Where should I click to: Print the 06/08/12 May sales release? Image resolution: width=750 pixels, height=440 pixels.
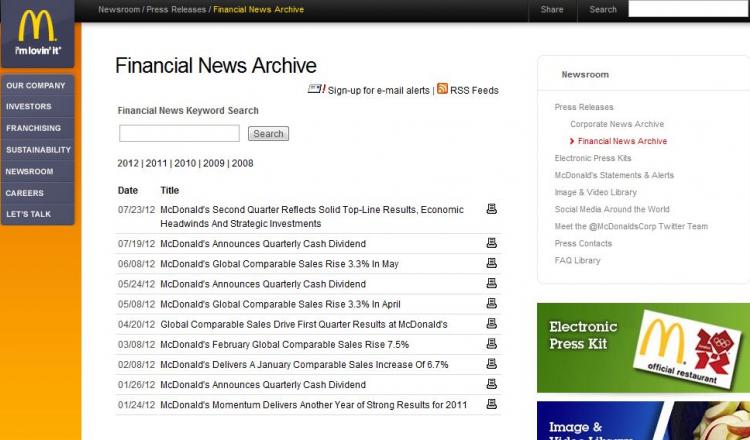tap(491, 263)
